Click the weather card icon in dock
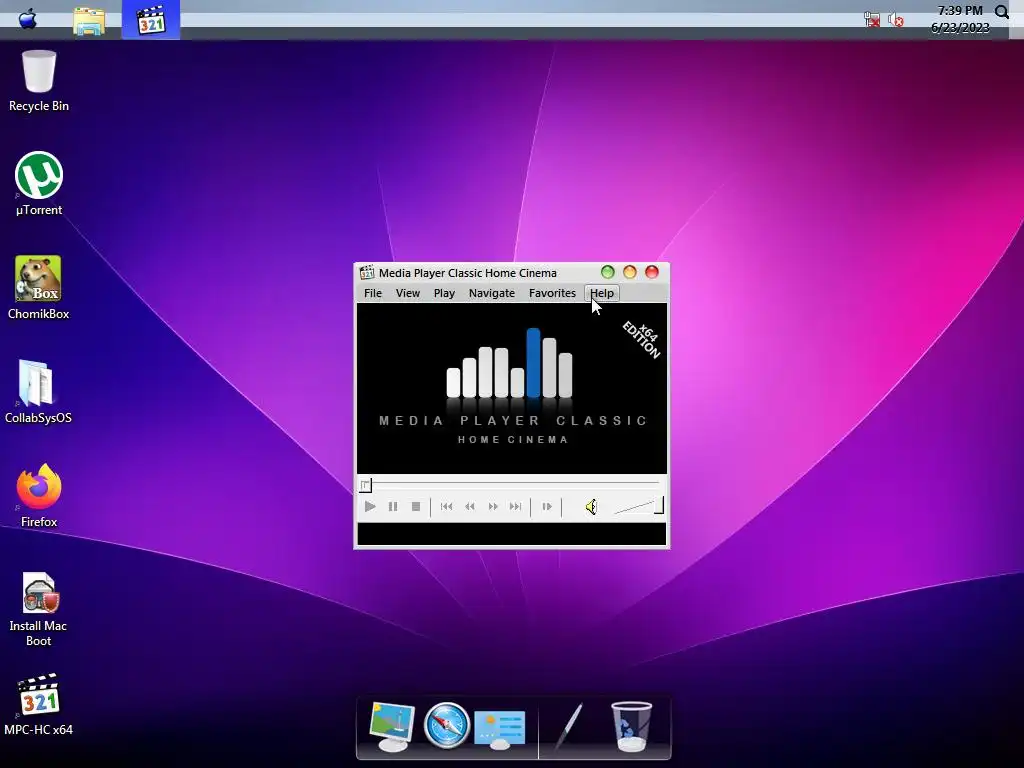The height and width of the screenshot is (768, 1024). [500, 729]
